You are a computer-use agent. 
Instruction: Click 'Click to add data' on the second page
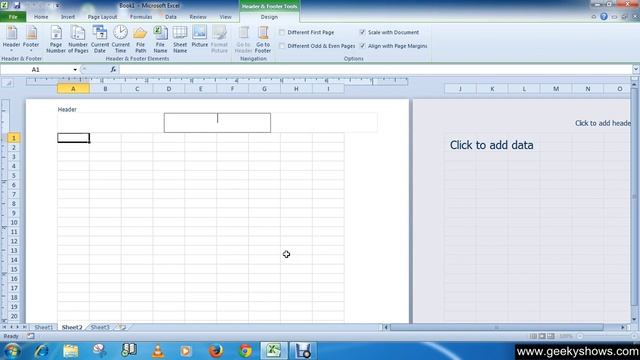[x=491, y=145]
